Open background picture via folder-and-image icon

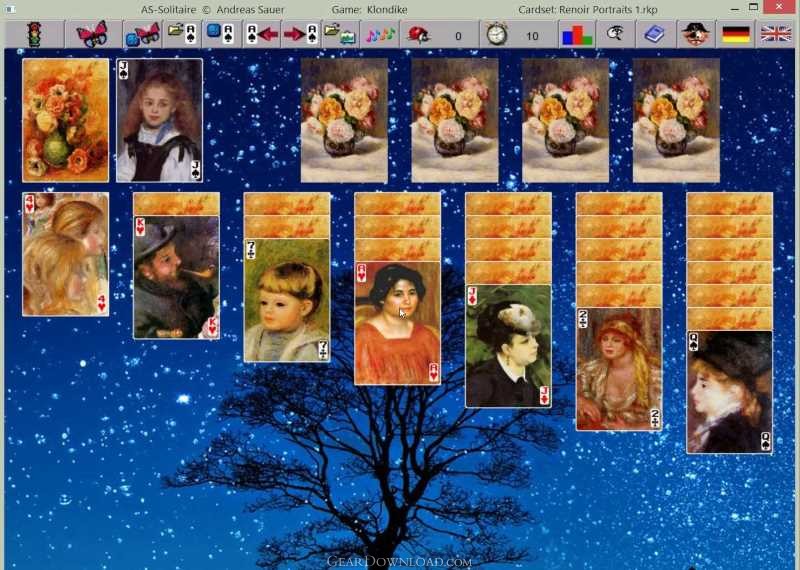(340, 35)
